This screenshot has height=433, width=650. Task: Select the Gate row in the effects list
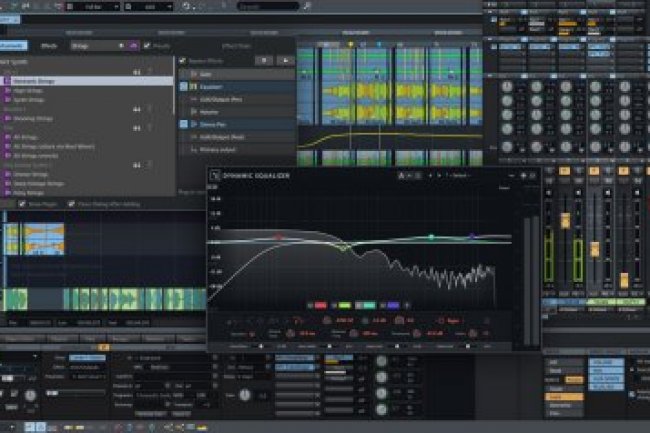[237, 74]
